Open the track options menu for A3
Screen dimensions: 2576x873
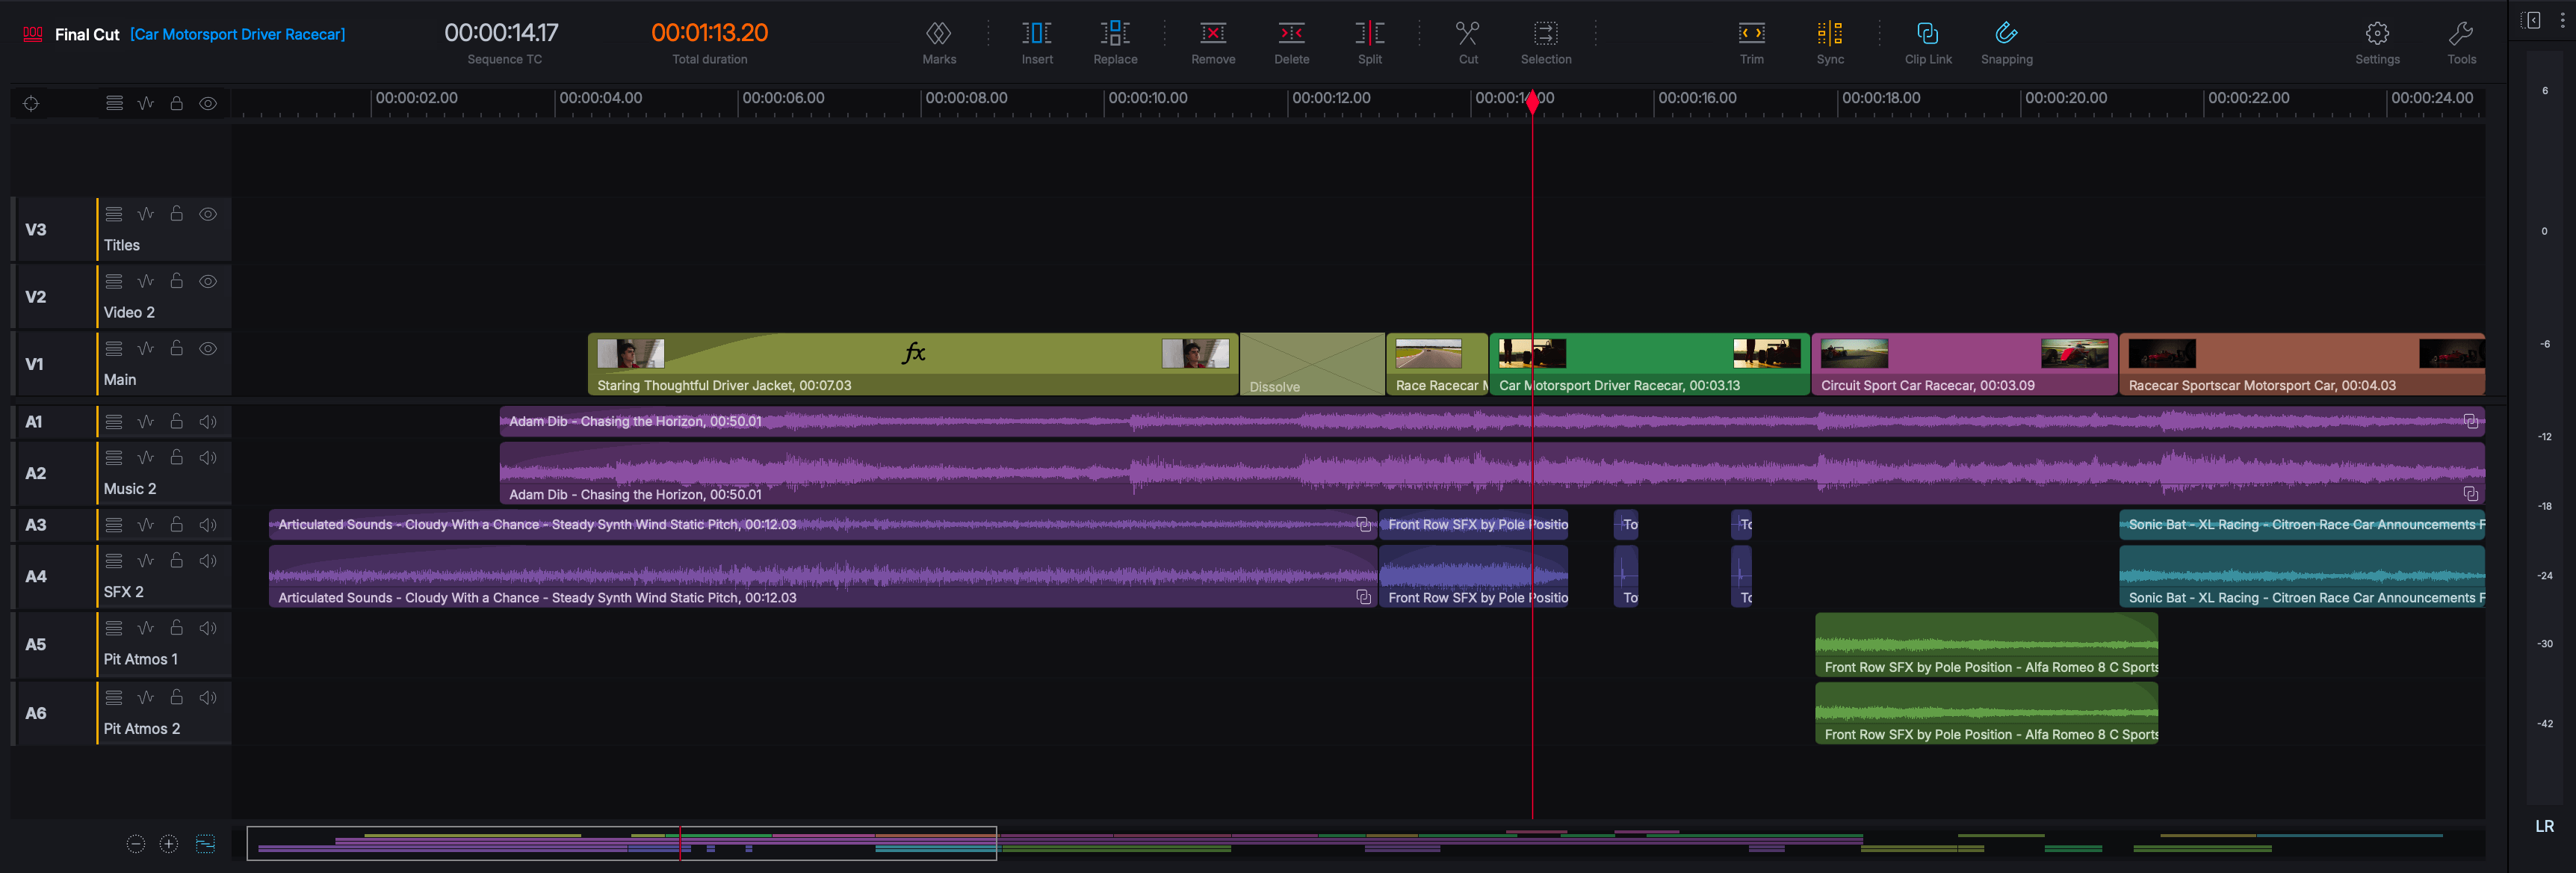pos(114,524)
